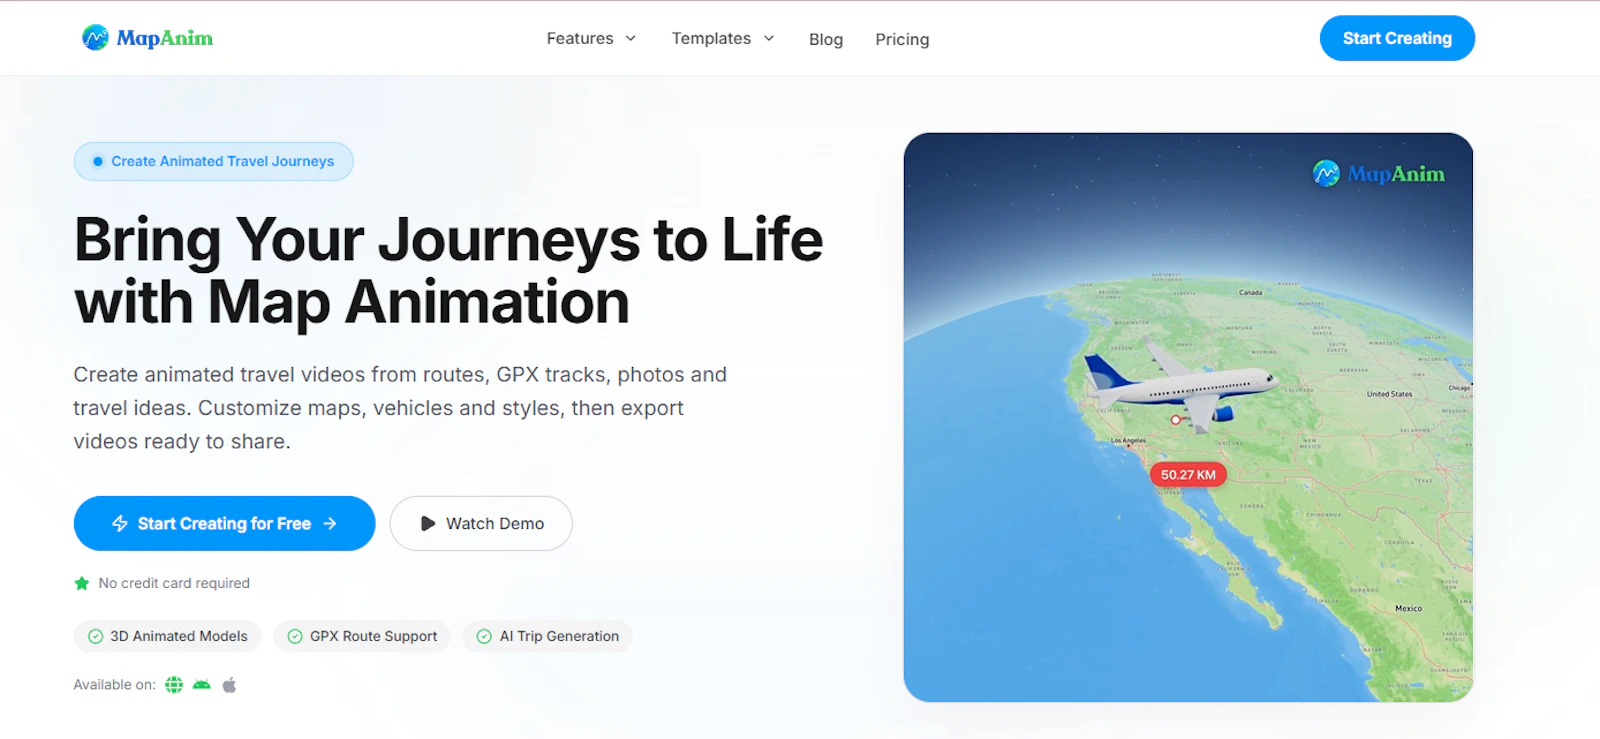Click the "Available on:" label
Image resolution: width=1600 pixels, height=739 pixels.
click(114, 685)
